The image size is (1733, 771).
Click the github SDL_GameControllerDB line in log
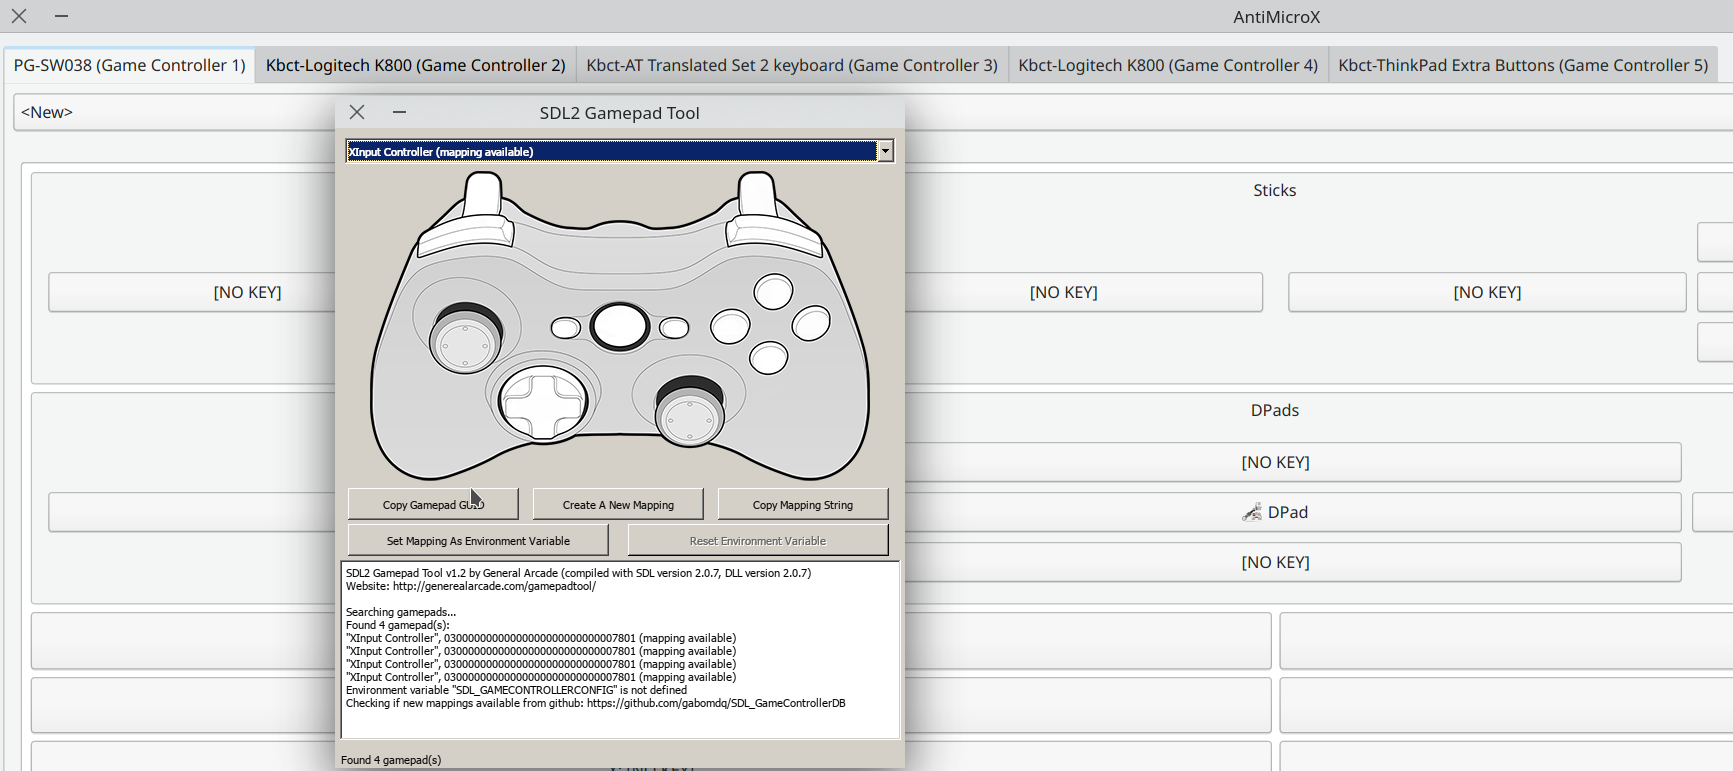(595, 703)
